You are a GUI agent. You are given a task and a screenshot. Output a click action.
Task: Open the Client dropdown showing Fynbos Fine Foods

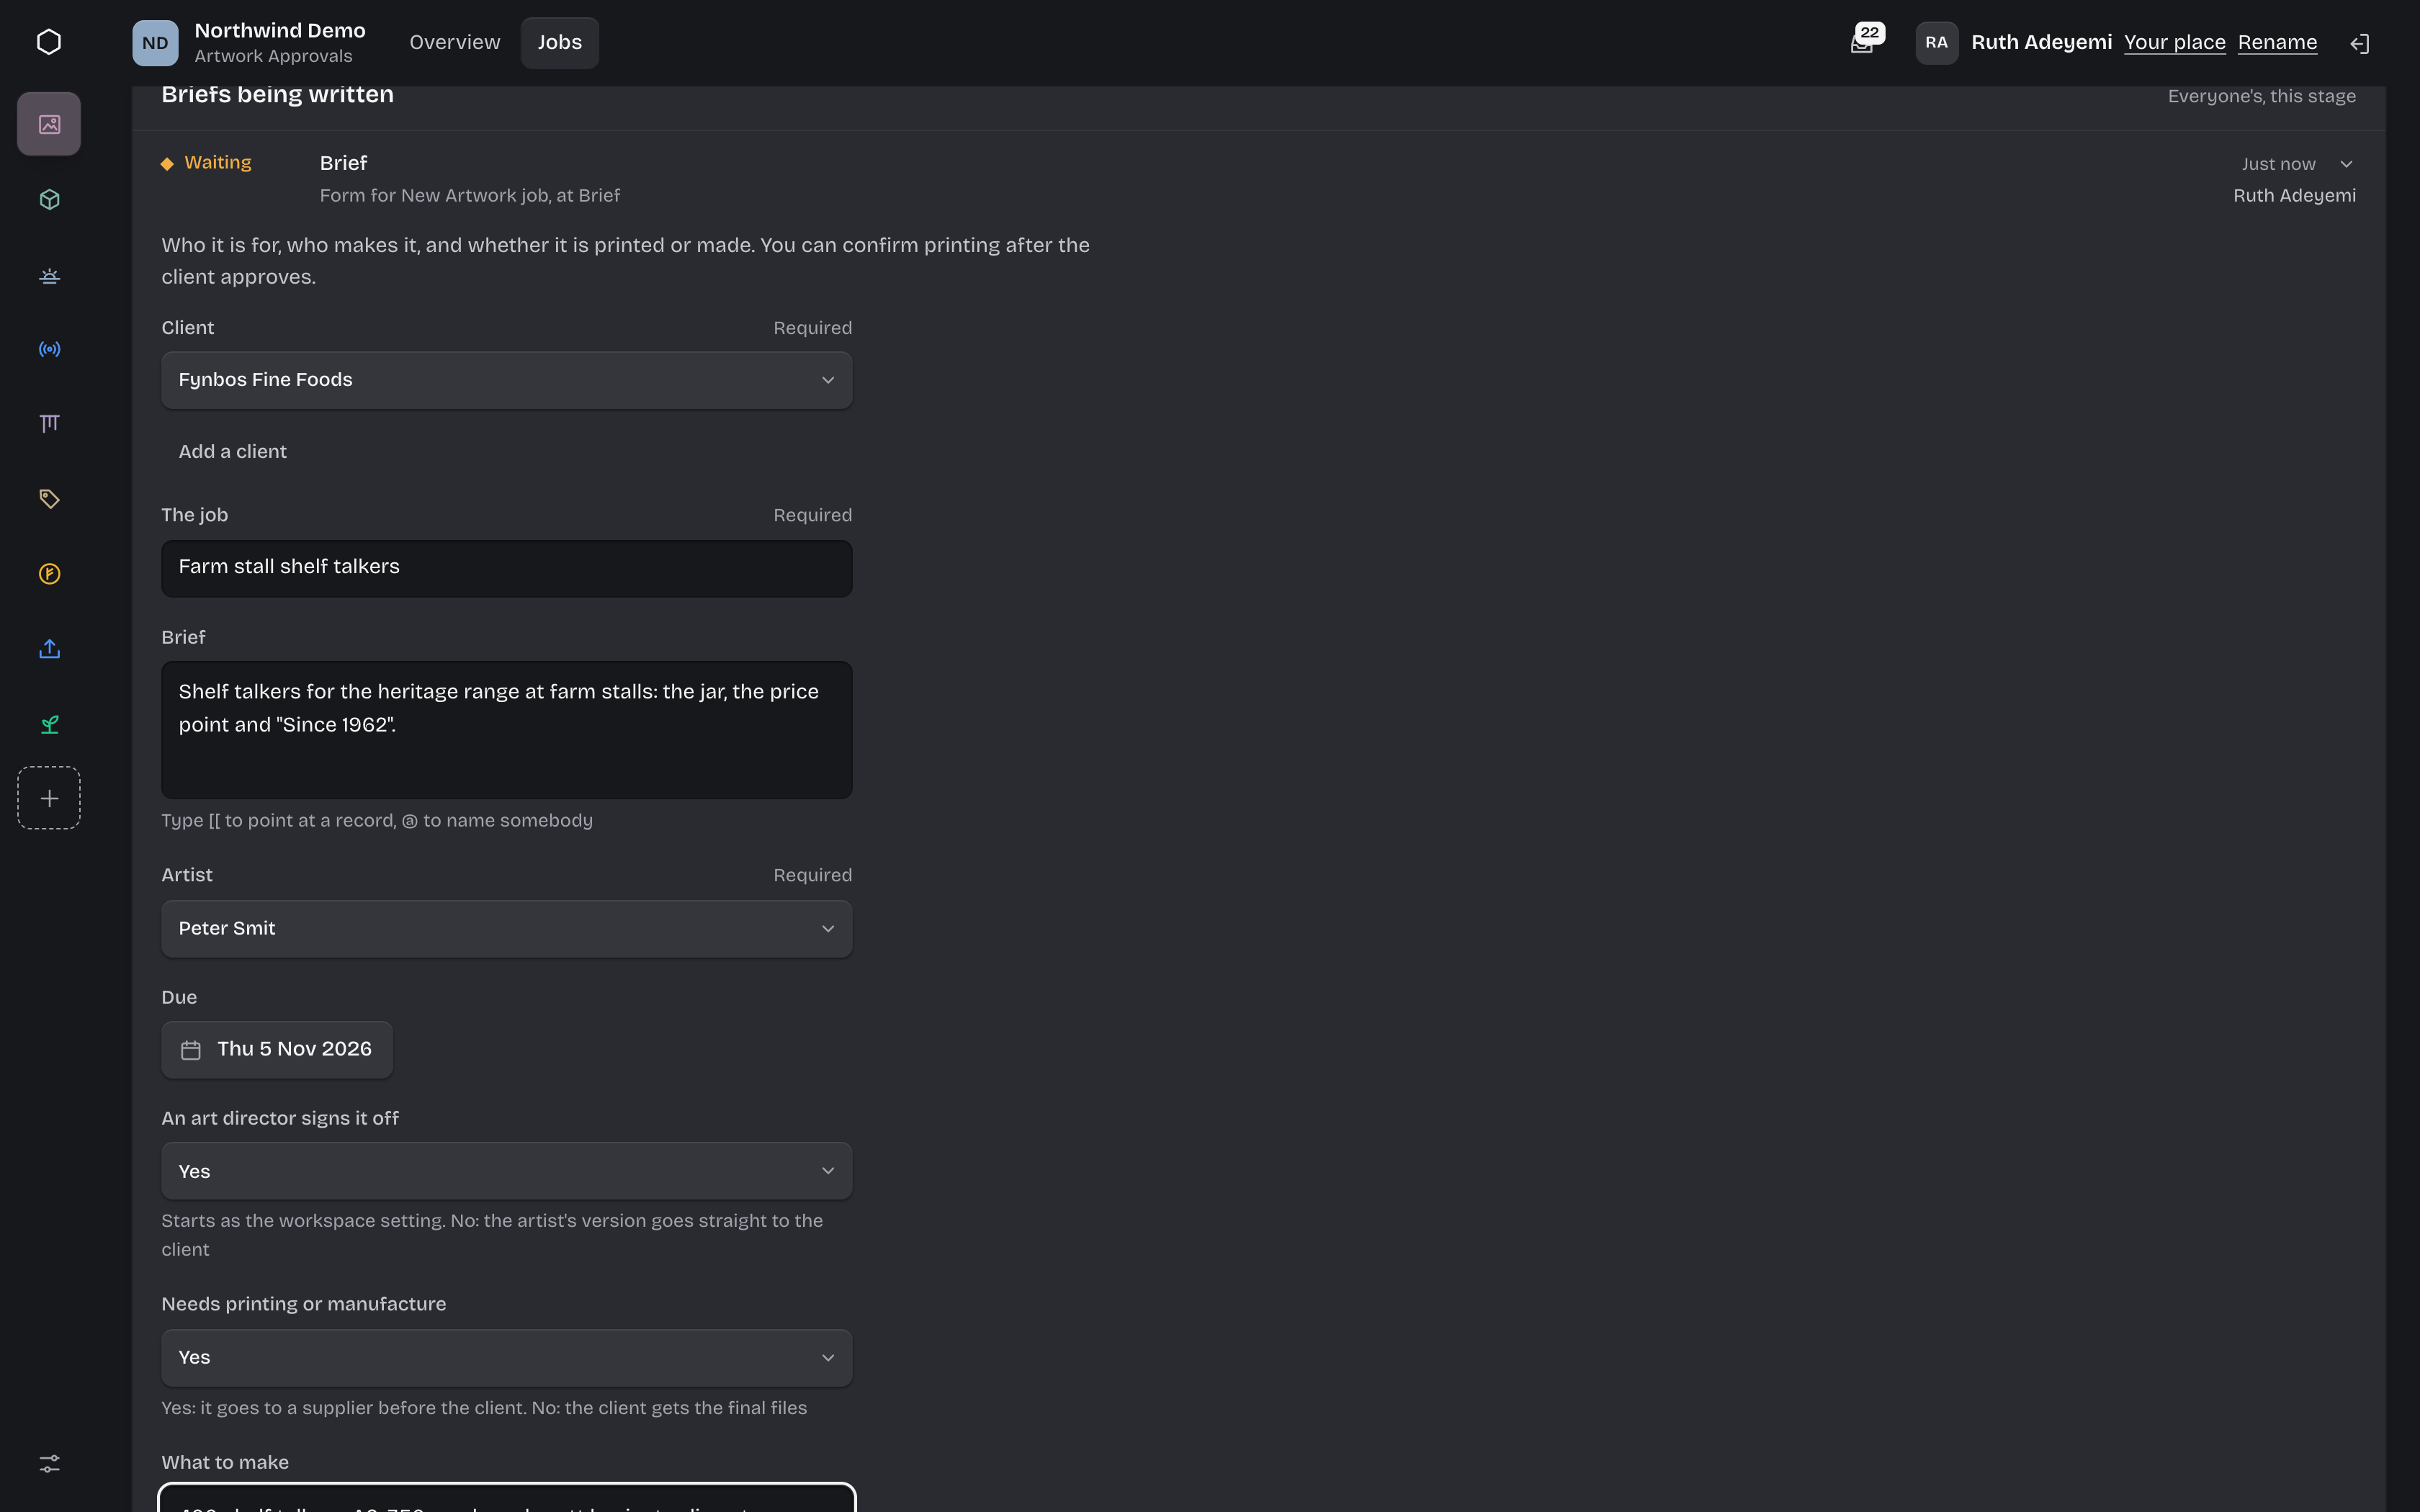pyautogui.click(x=506, y=380)
